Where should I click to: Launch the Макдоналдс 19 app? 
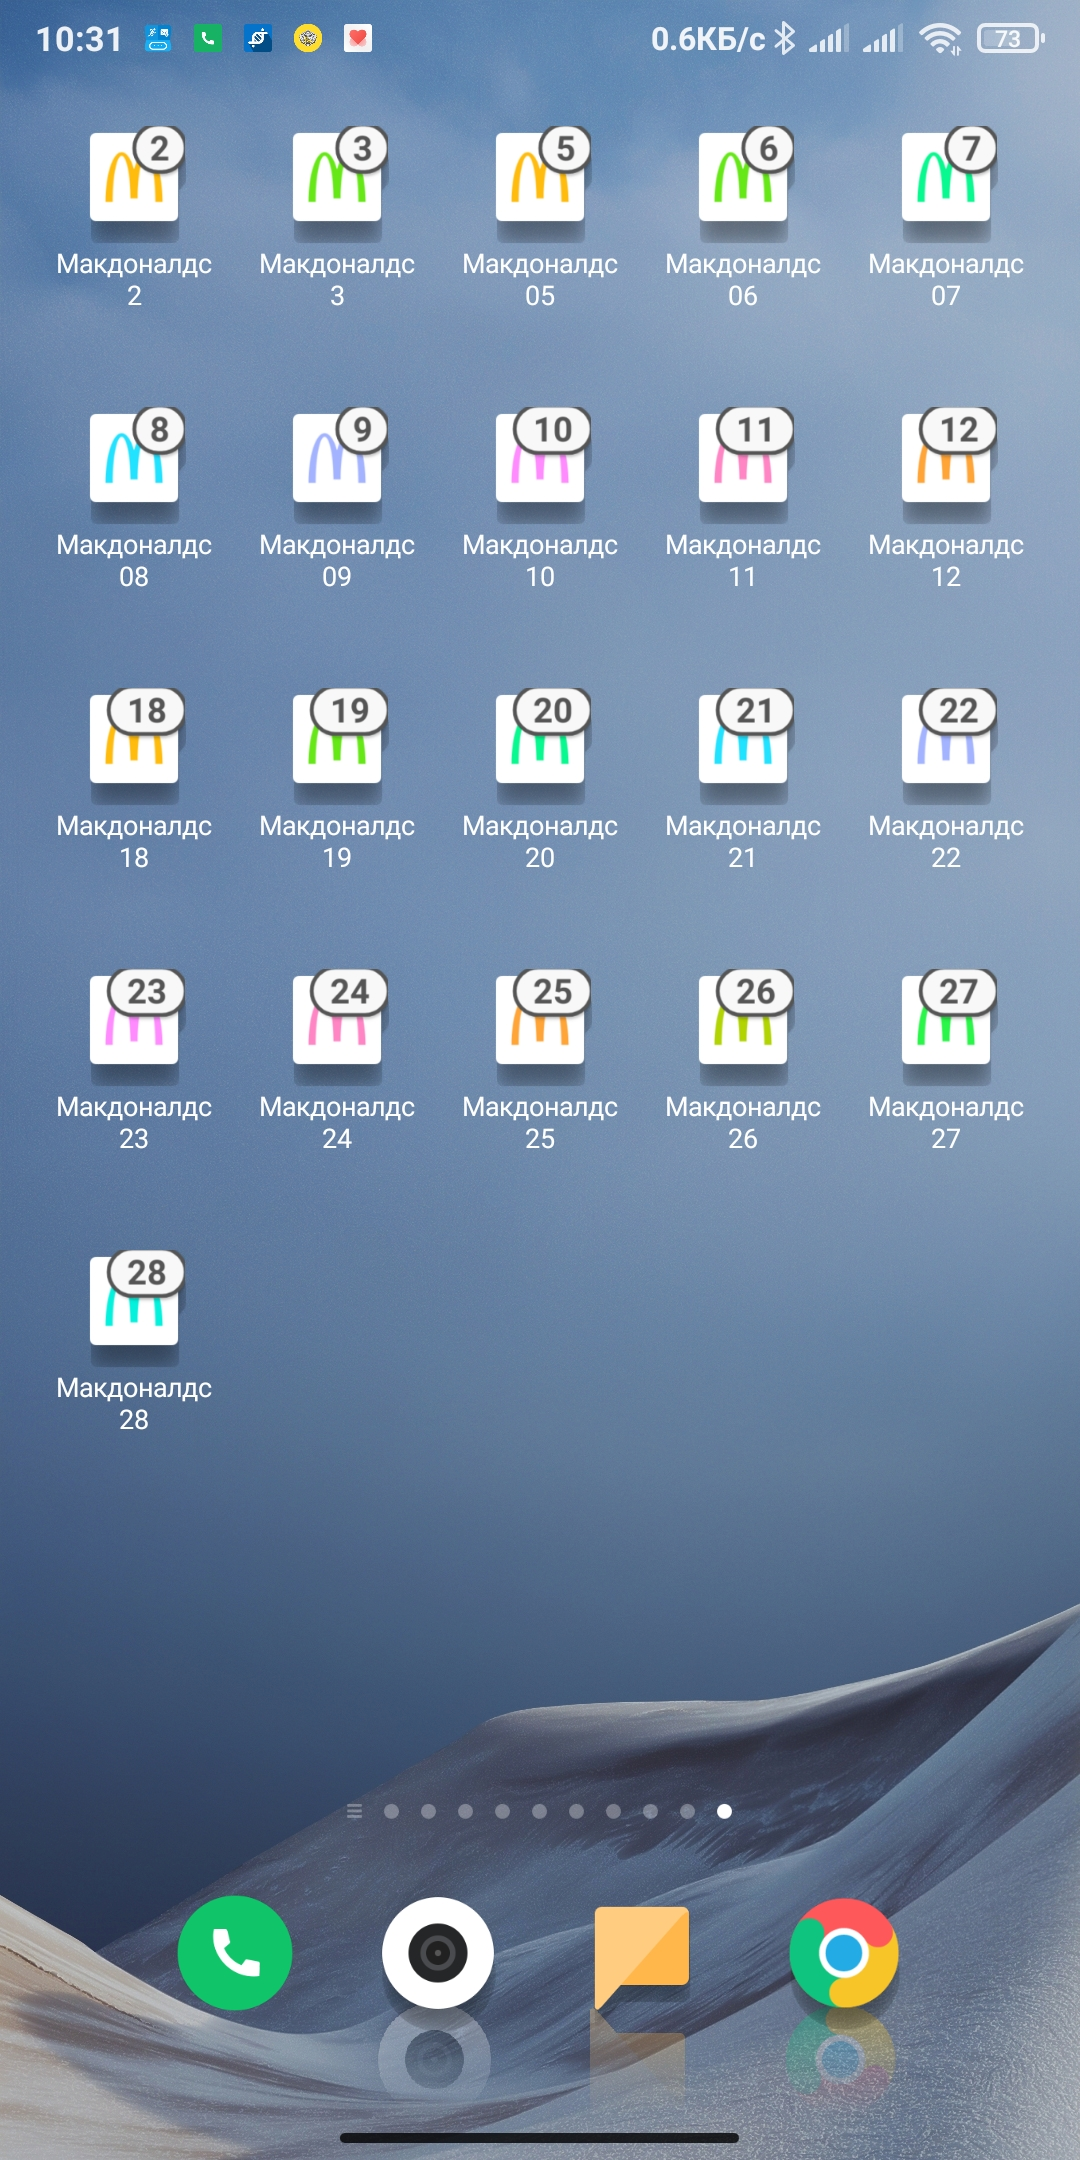tap(337, 740)
